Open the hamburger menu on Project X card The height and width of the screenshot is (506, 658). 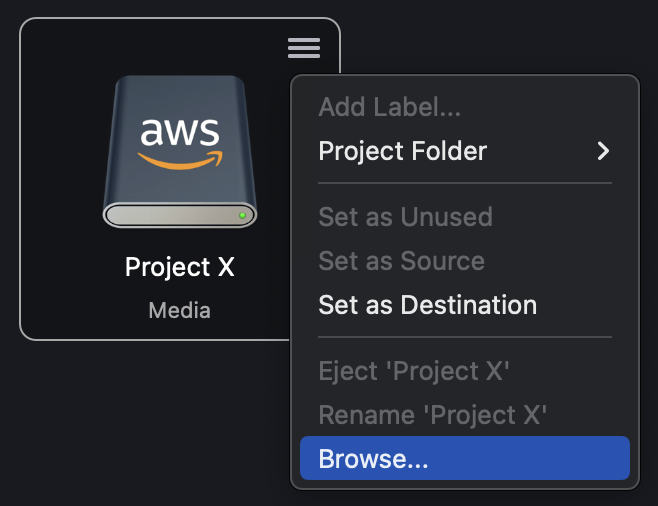coord(304,48)
